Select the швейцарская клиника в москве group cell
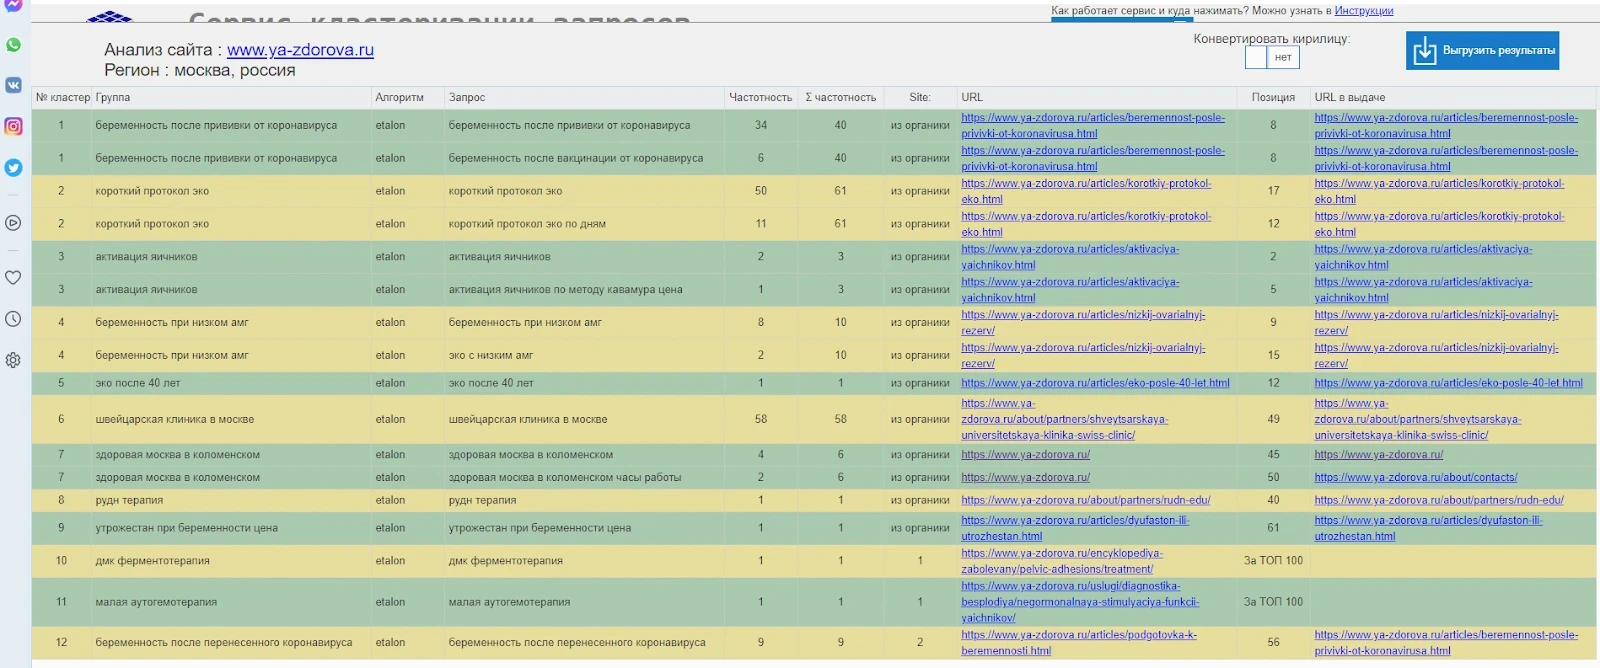This screenshot has width=1600, height=668. (175, 420)
